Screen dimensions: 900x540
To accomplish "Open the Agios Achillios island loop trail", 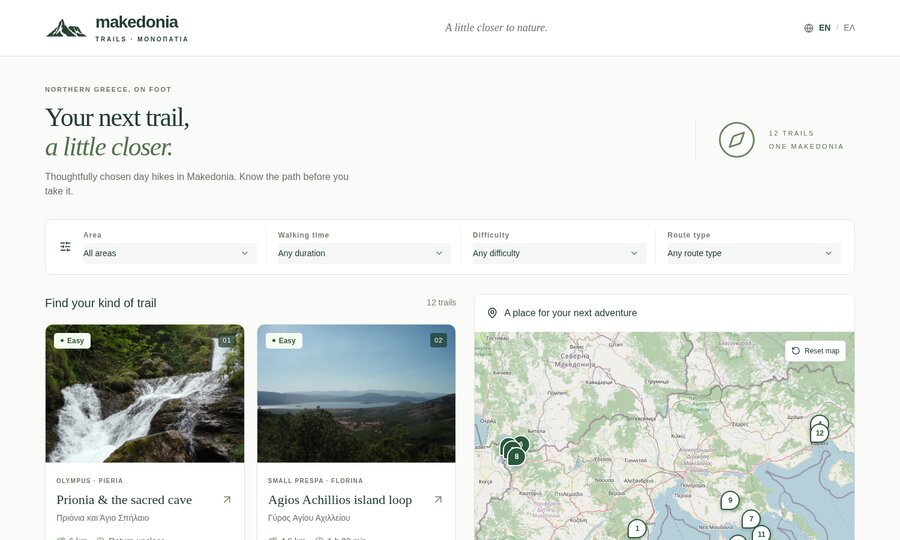I will pyautogui.click(x=340, y=500).
